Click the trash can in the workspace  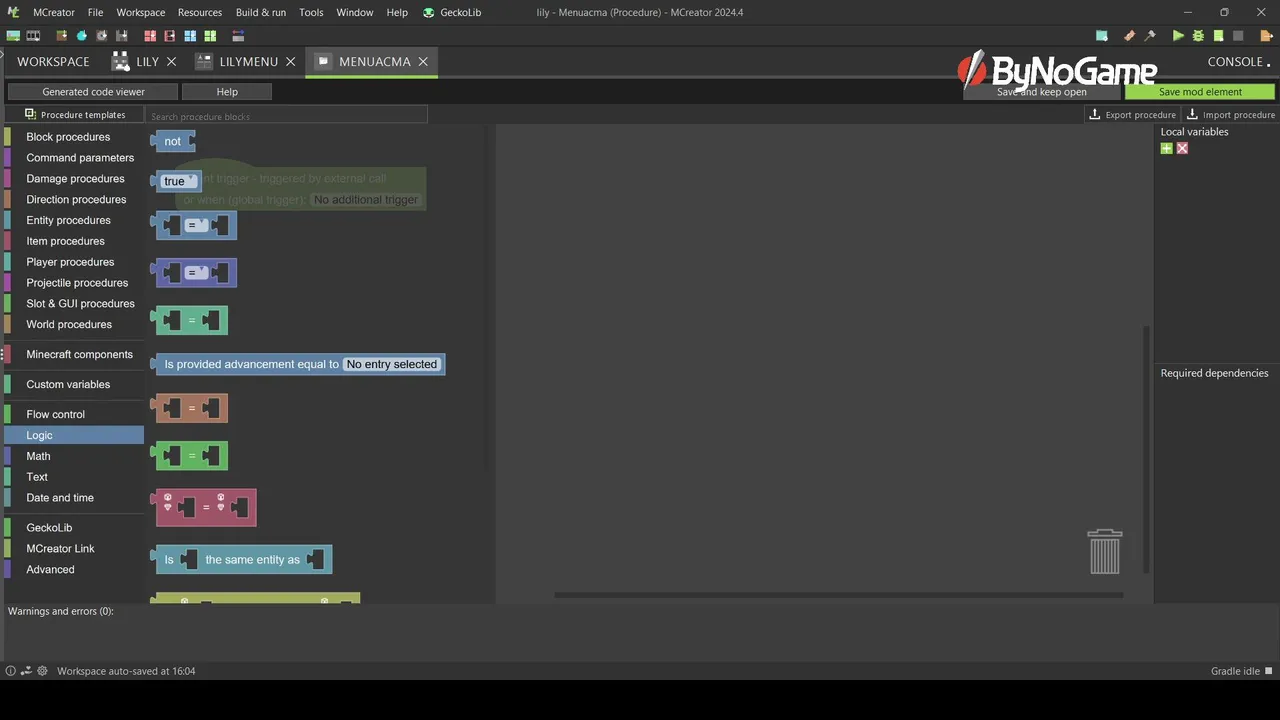[1105, 551]
